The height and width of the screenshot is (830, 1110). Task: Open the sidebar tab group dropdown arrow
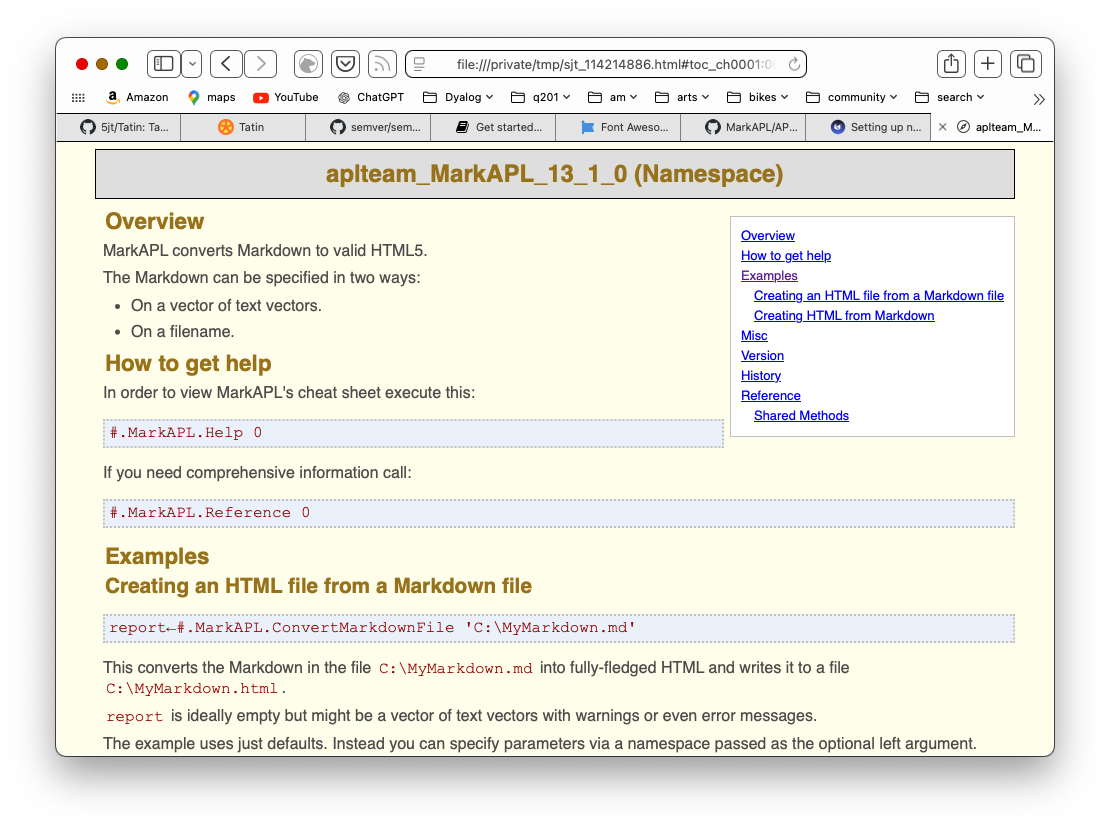tap(192, 64)
